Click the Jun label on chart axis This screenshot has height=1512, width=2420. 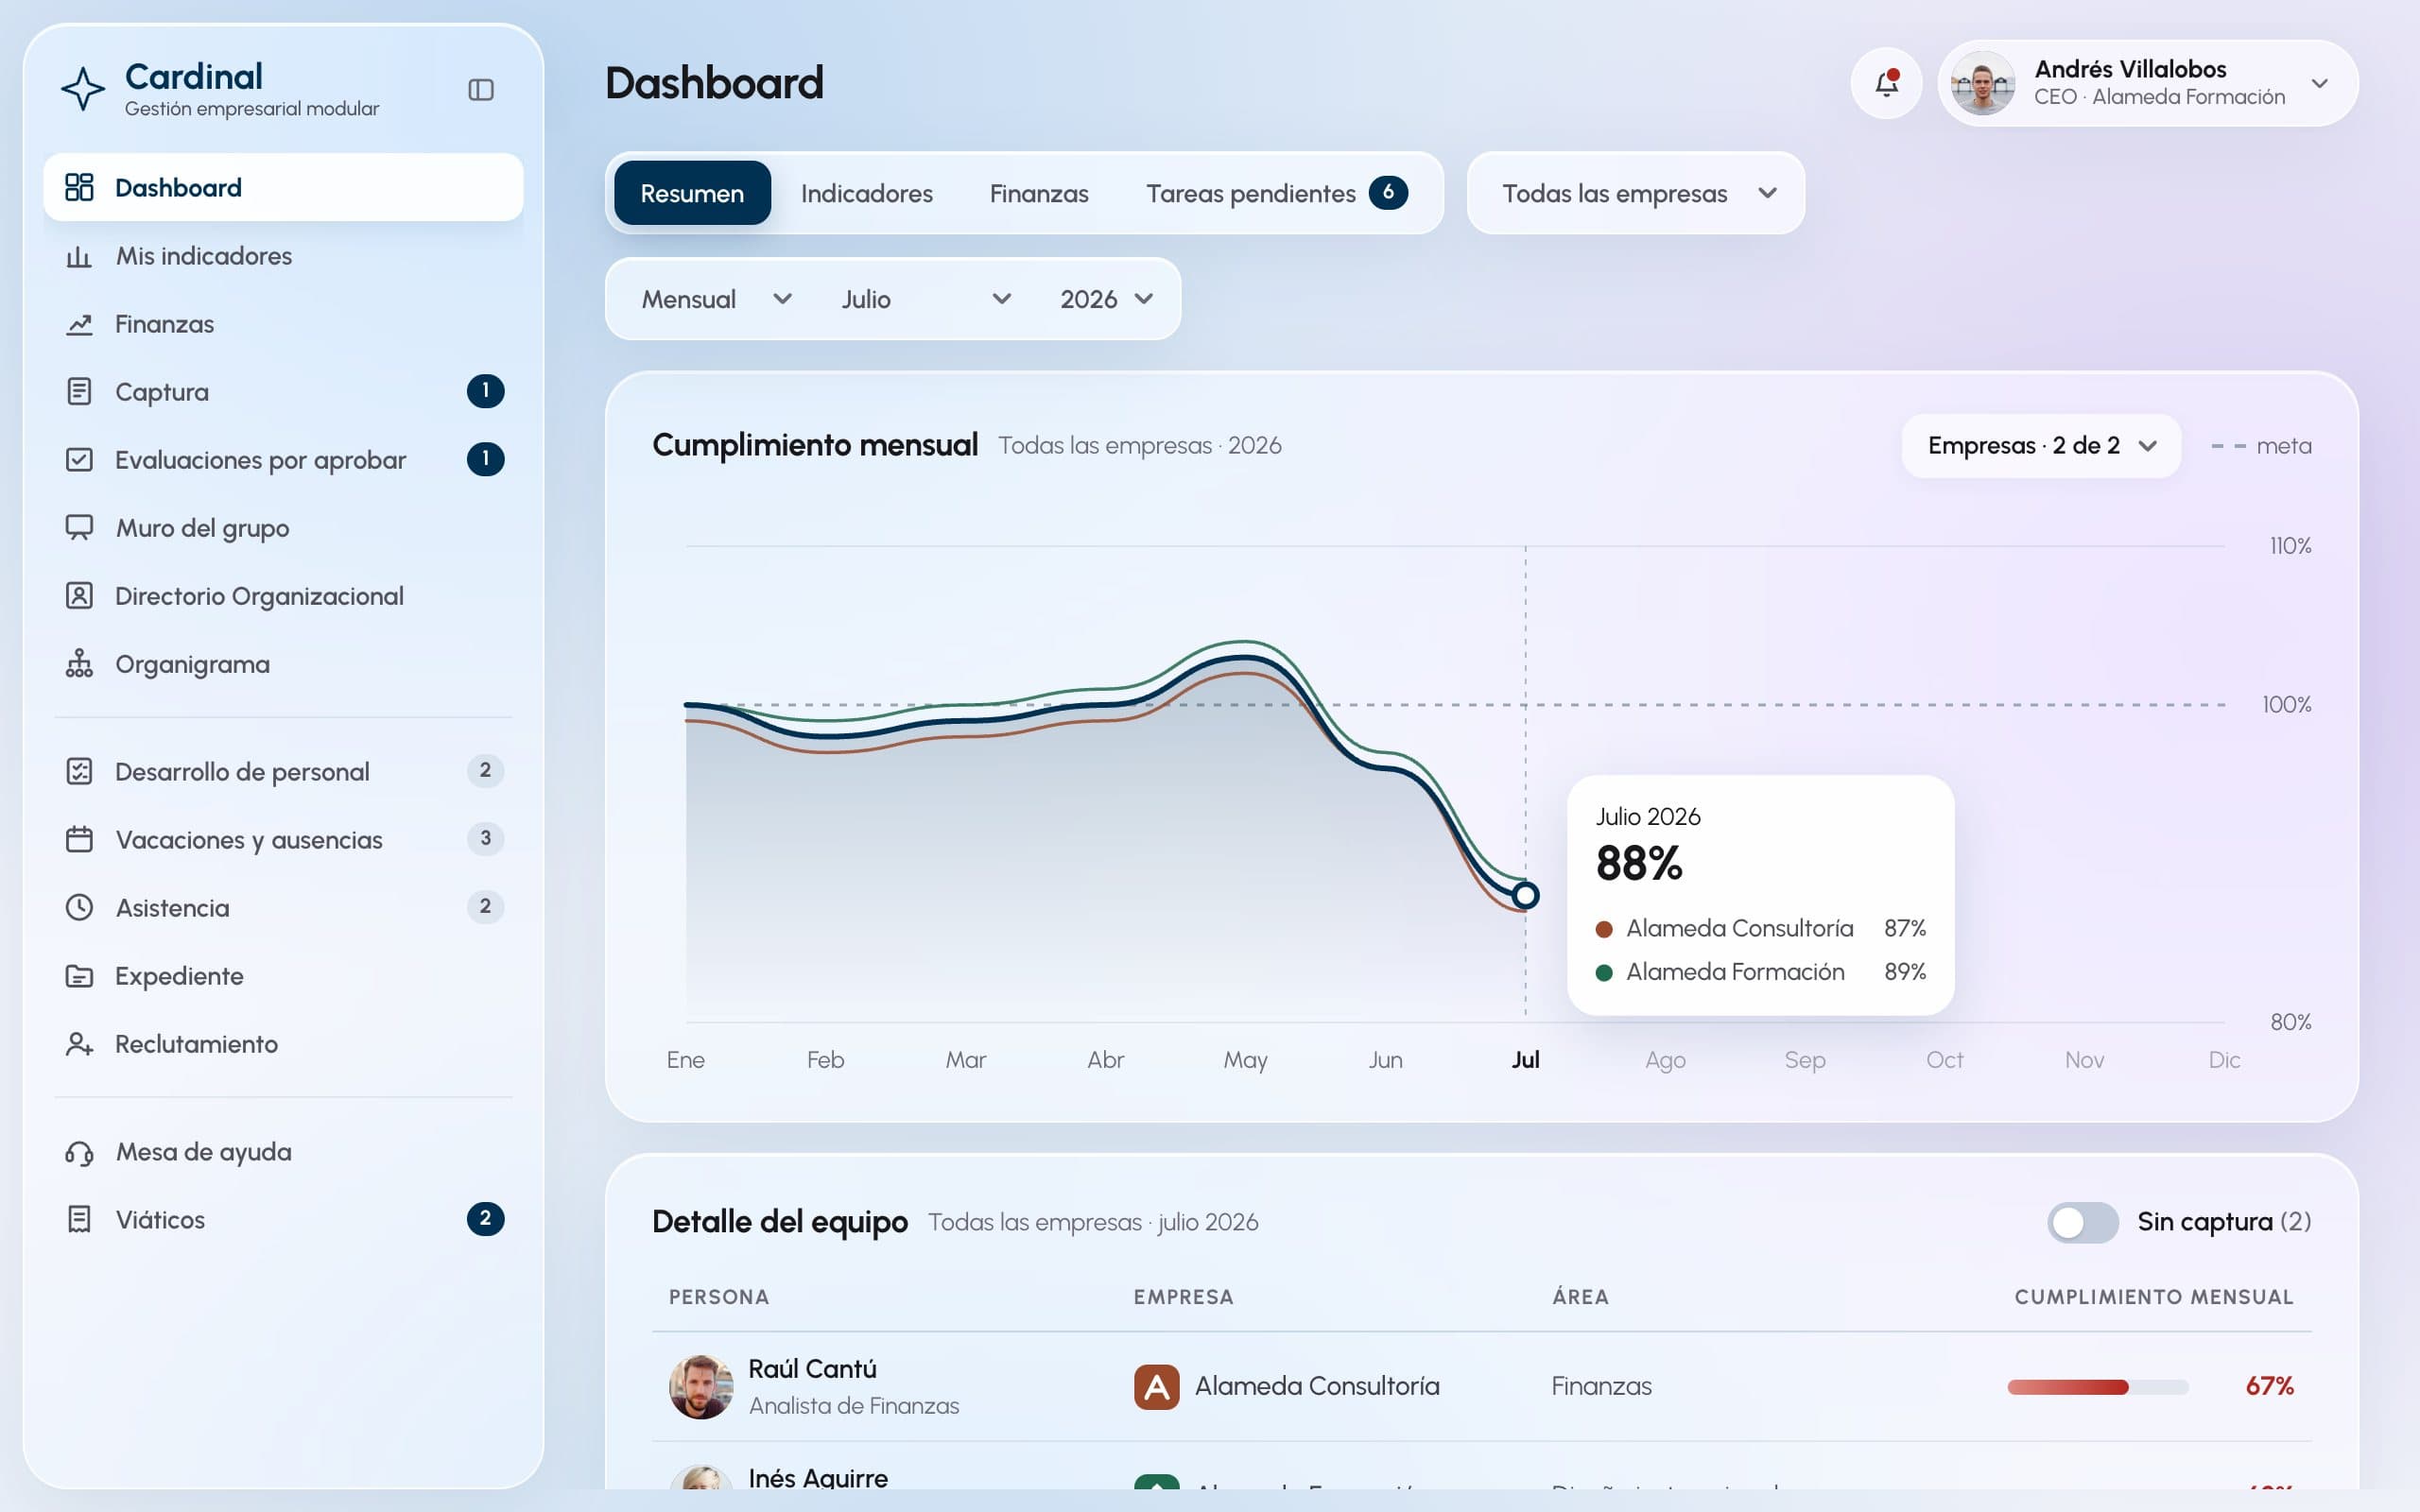1385,1060
